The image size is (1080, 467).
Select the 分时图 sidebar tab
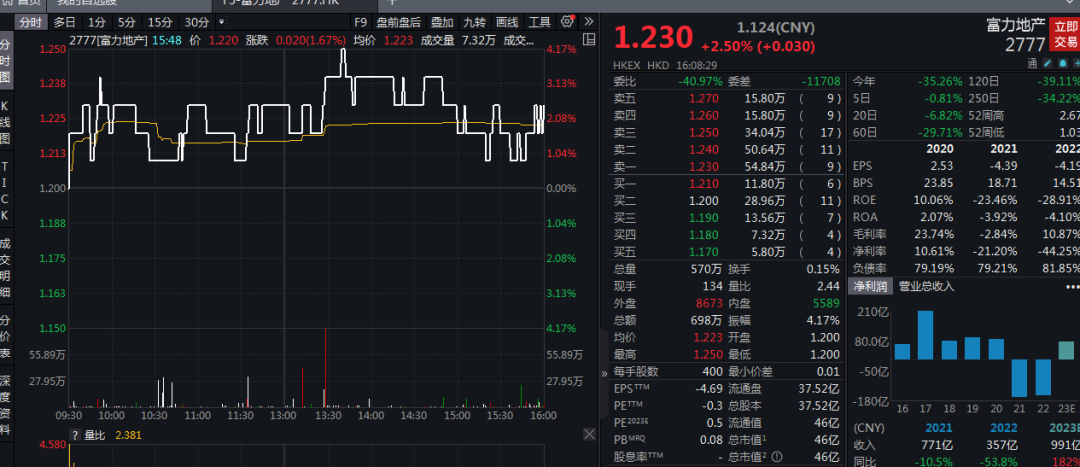pyautogui.click(x=6, y=61)
